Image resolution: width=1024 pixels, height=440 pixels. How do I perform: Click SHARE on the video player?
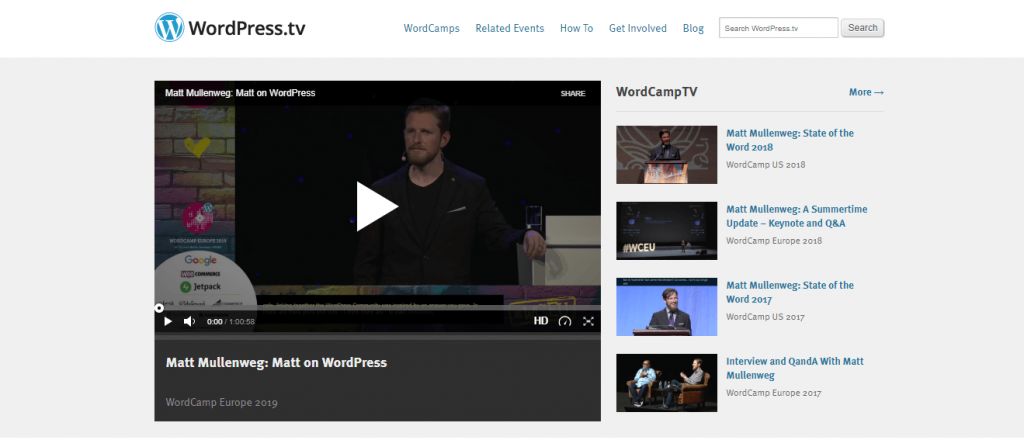coord(573,93)
